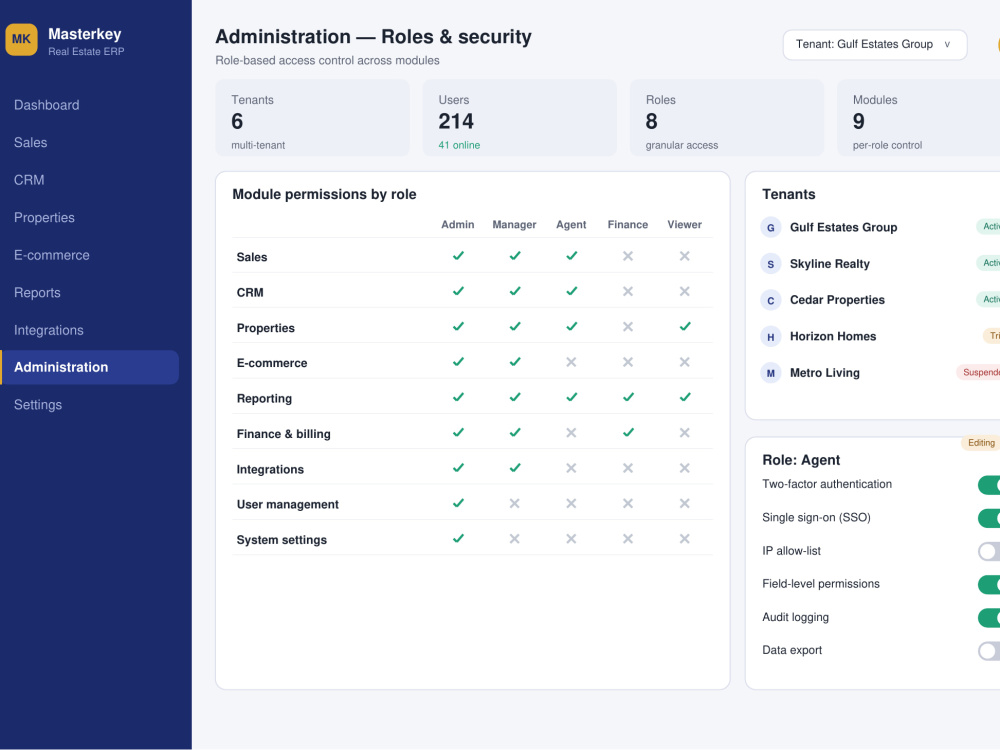Toggle Agent cross for E-commerce row
The height and width of the screenshot is (750, 1000).
click(x=571, y=362)
